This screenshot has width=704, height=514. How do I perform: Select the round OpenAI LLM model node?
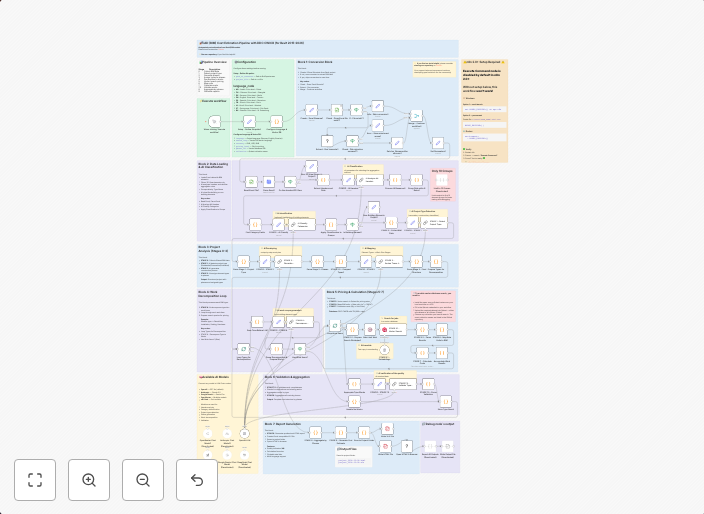click(245, 433)
